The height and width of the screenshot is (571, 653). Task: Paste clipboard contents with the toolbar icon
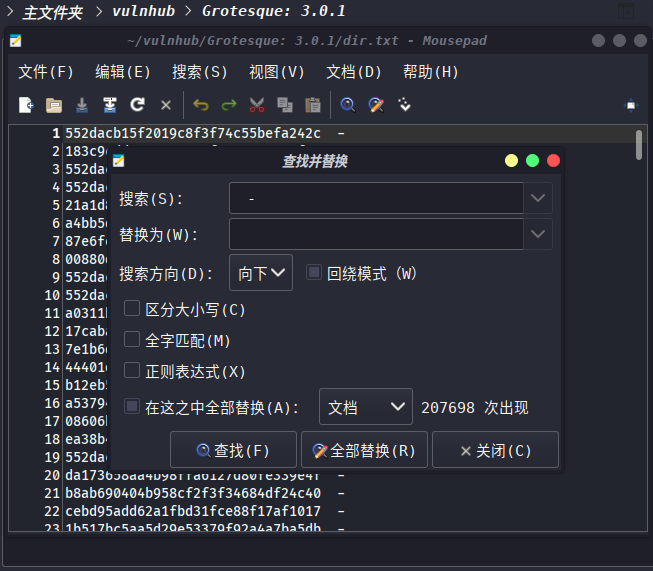coord(313,105)
